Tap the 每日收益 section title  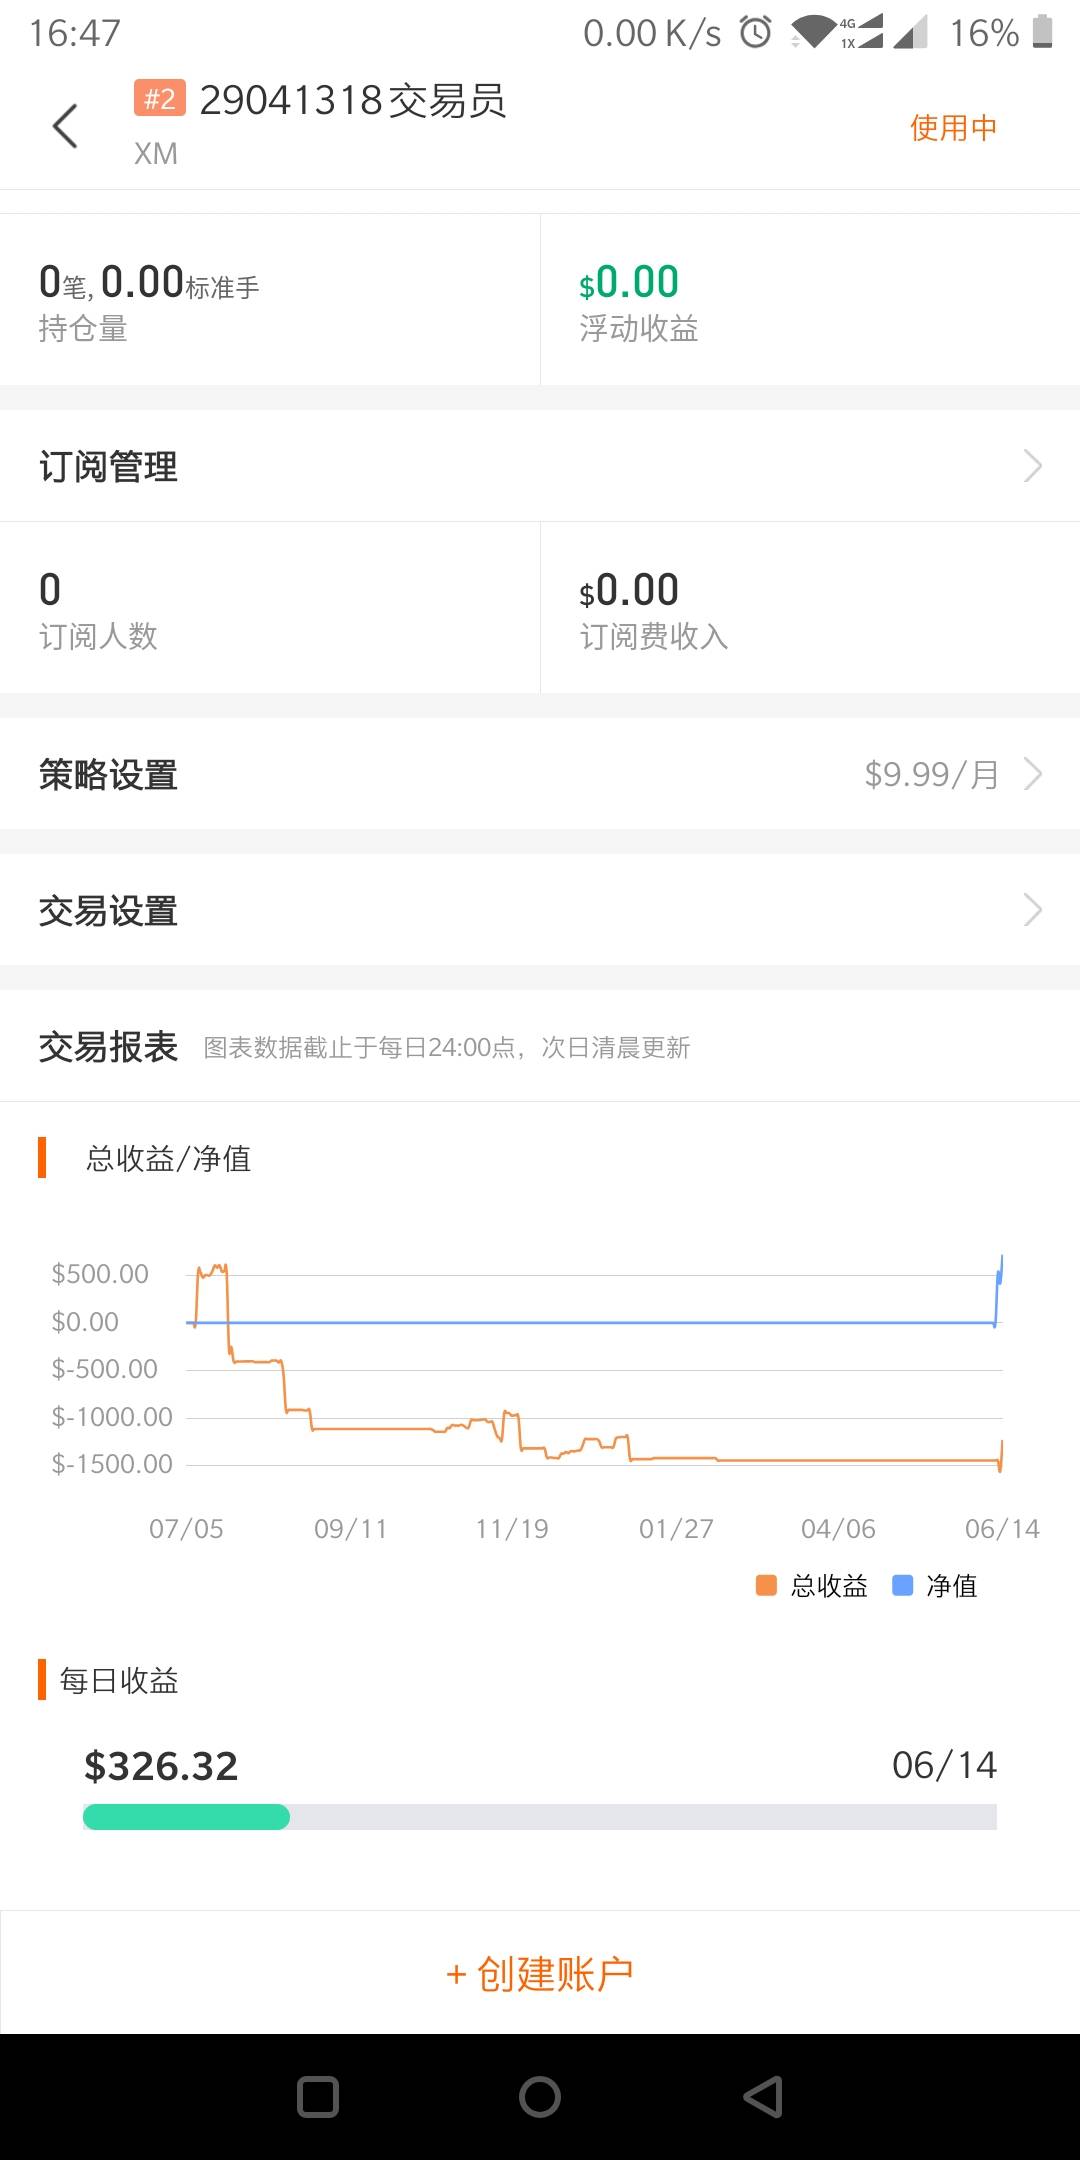pyautogui.click(x=119, y=1680)
